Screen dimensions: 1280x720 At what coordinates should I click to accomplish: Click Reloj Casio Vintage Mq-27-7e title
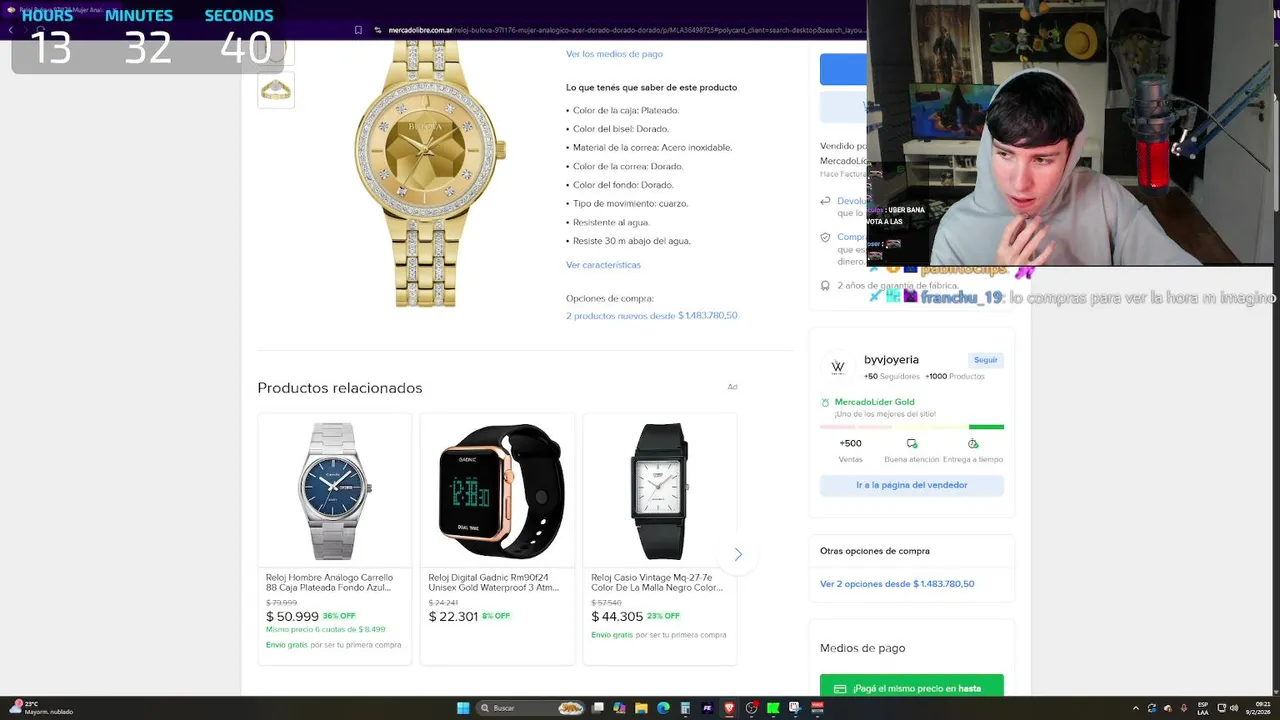(657, 582)
